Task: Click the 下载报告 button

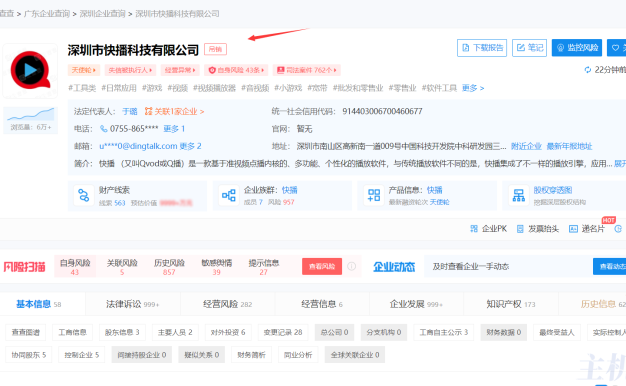Action: (482, 48)
